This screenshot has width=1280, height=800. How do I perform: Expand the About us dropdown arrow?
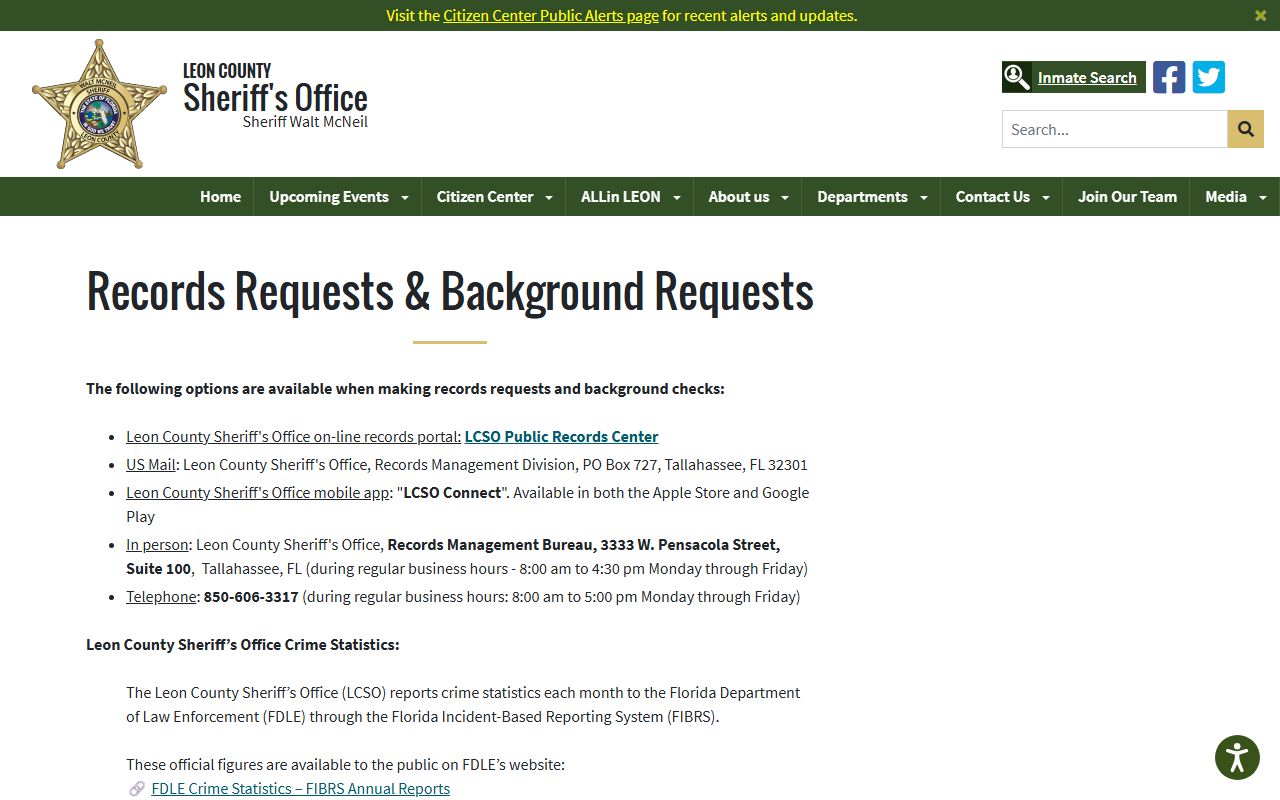click(x=785, y=198)
